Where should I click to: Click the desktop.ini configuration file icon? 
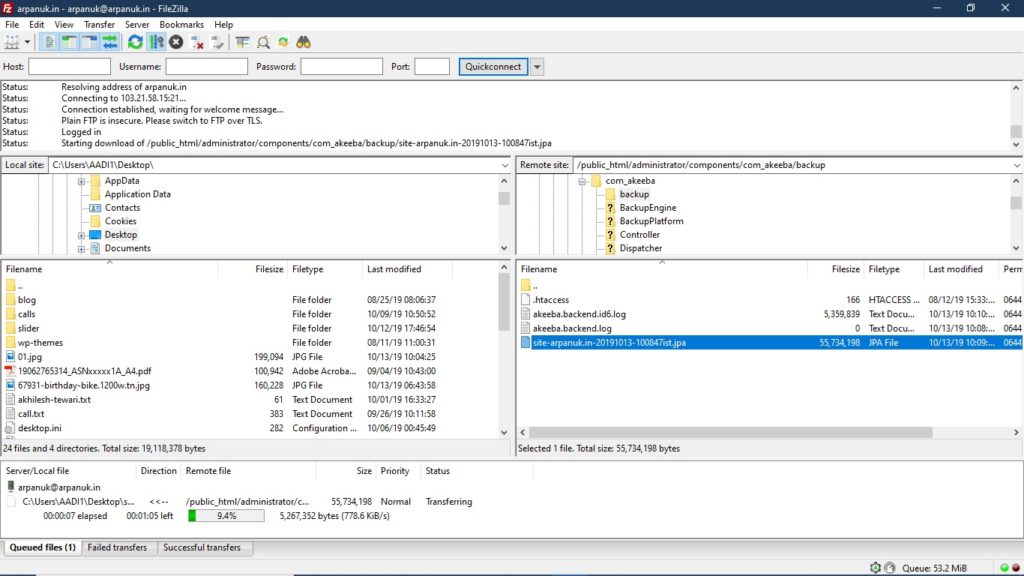coord(10,428)
